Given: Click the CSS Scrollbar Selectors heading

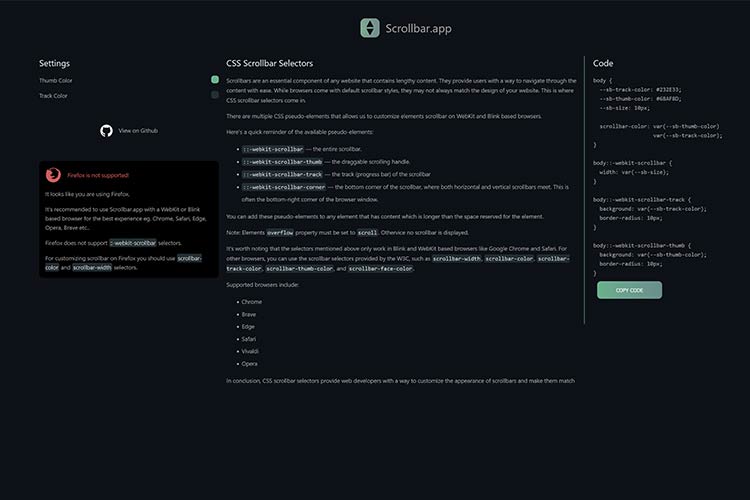Looking at the screenshot, I should click(x=269, y=63).
